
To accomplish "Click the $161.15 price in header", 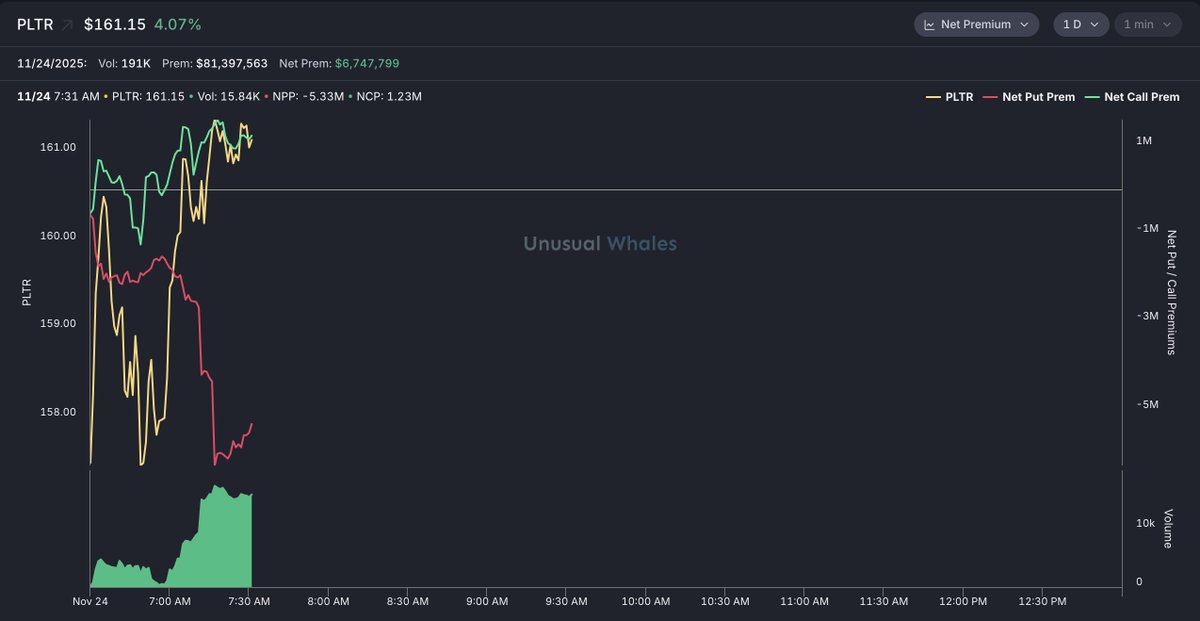I will 114,24.
